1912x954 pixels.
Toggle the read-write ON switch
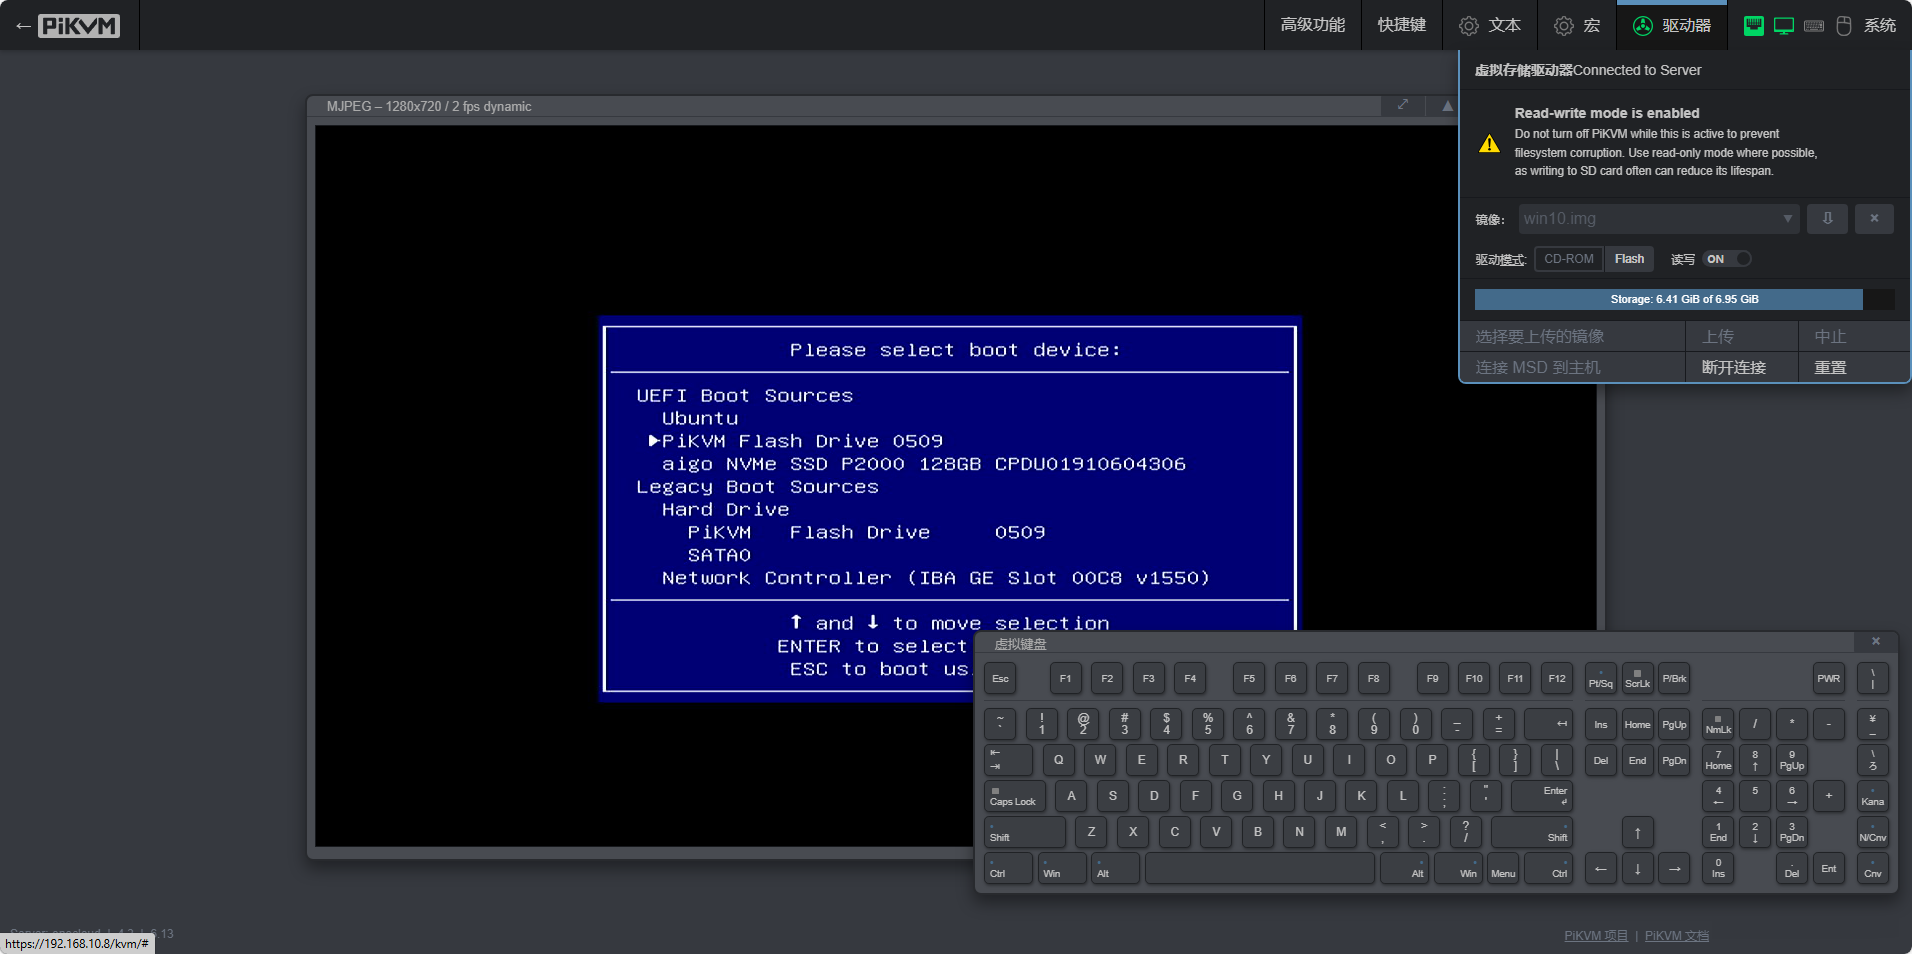click(x=1728, y=259)
